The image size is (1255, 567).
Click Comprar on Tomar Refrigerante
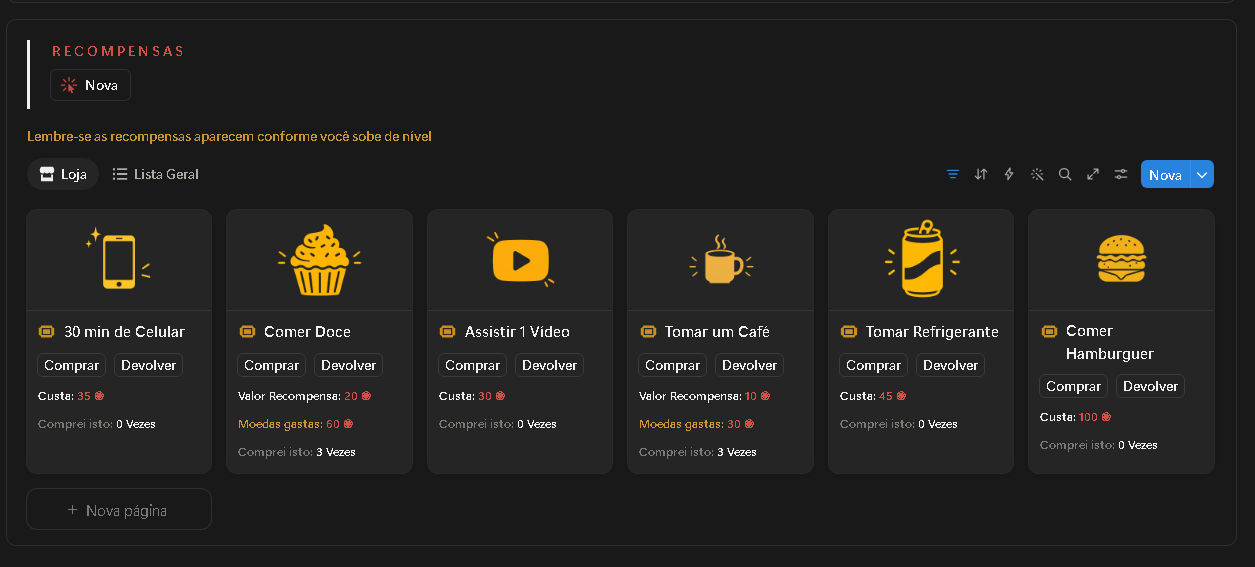point(874,365)
